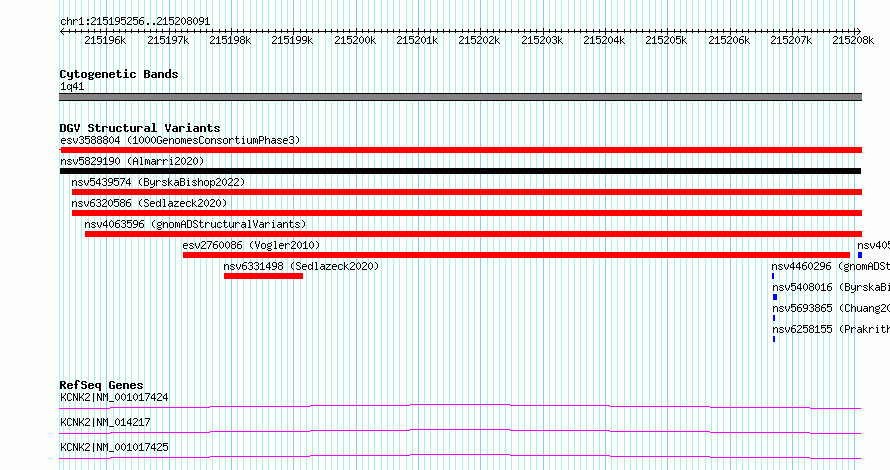Click the 215206k ruler tick label
This screenshot has height=470, width=890.
click(x=729, y=41)
